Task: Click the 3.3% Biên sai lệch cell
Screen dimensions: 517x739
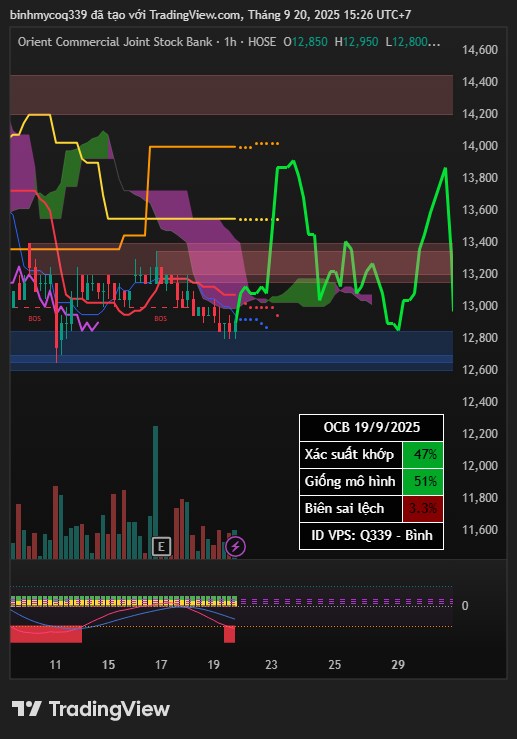Action: [x=423, y=509]
